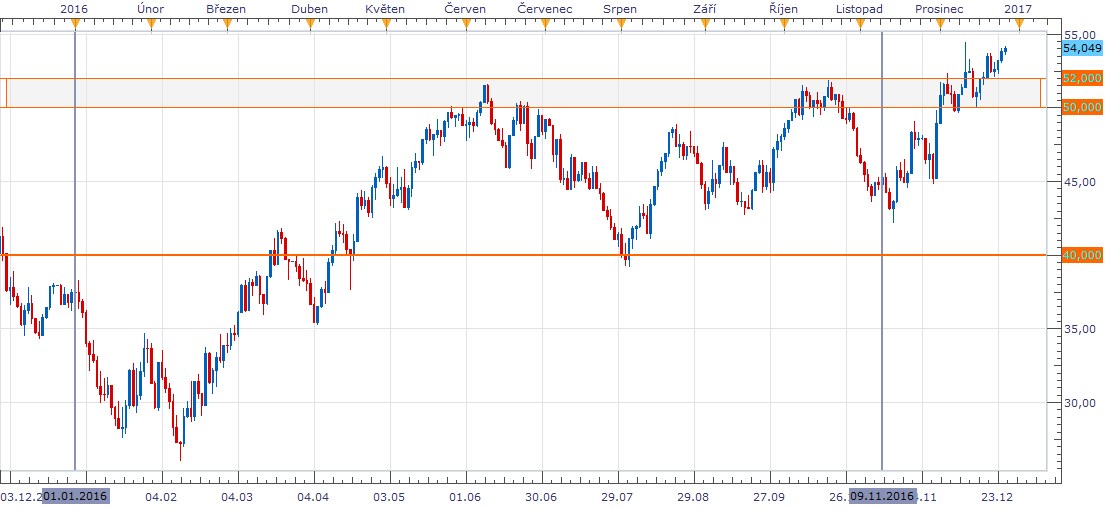
Task: Select the orange 52,000 price level tag
Action: 1082,77
